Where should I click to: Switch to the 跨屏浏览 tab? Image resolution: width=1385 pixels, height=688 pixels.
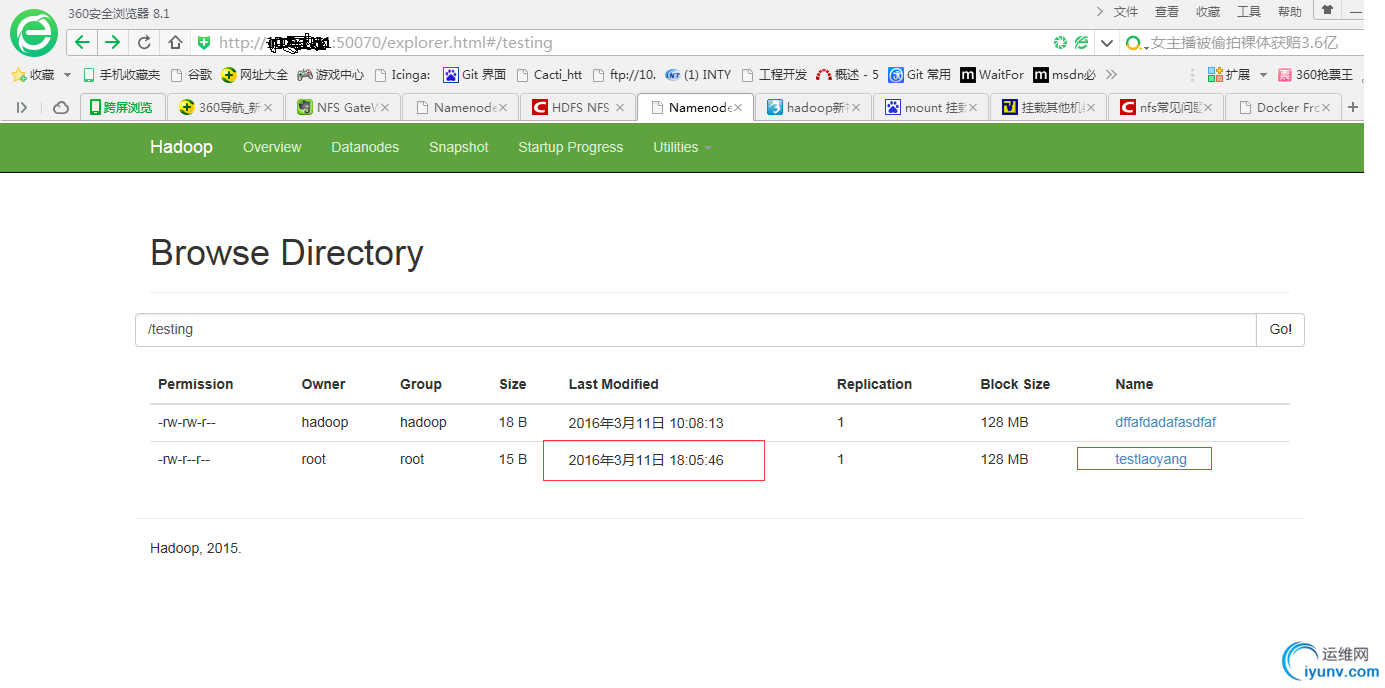pyautogui.click(x=122, y=107)
